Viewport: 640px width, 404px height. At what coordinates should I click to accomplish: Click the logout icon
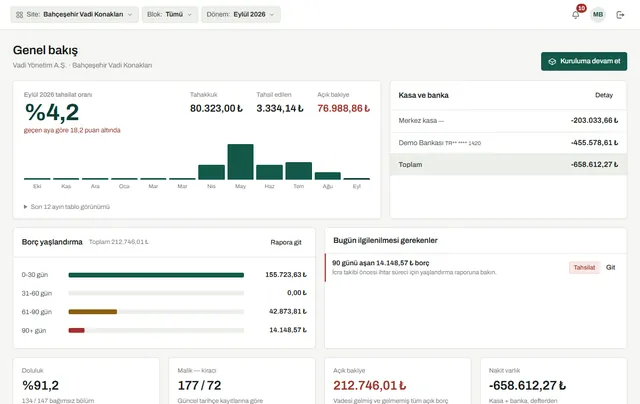click(x=620, y=15)
